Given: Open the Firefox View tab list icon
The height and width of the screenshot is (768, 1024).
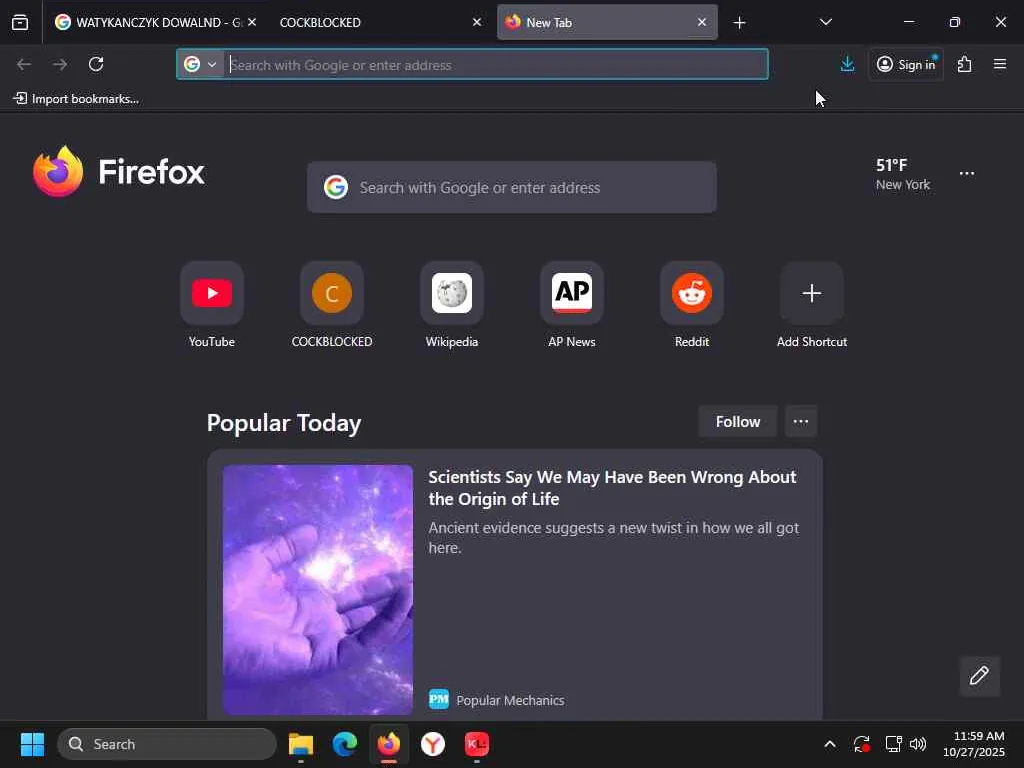Looking at the screenshot, I should coord(20,22).
